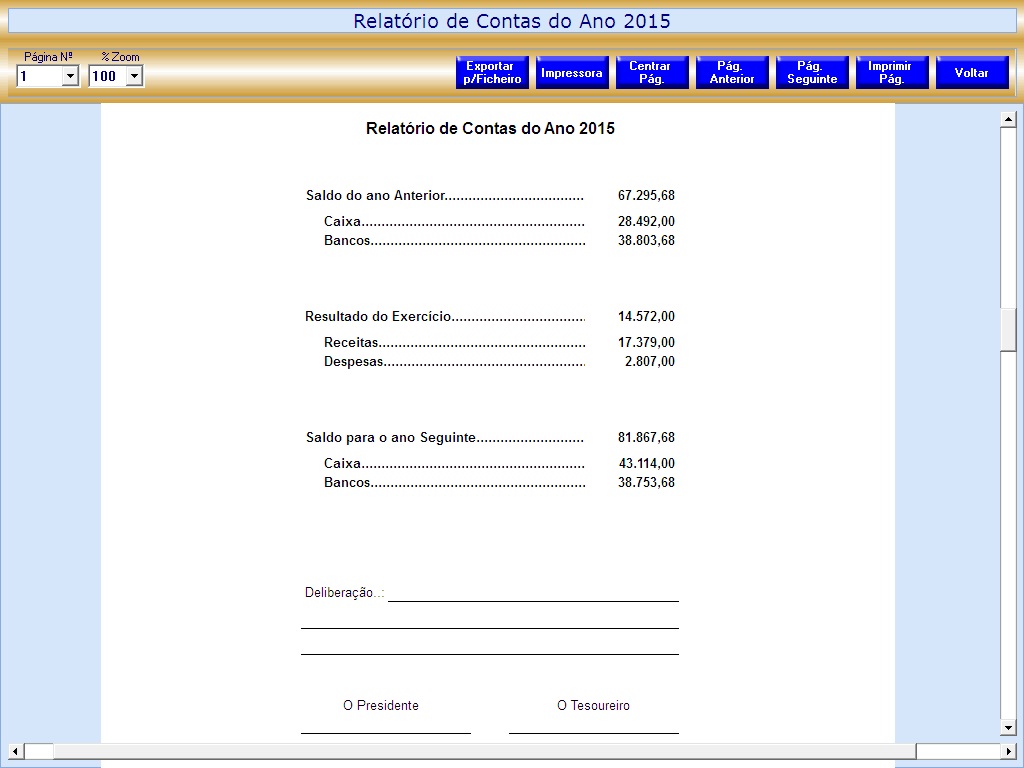Click the Deliberação signature line
Viewport: 1024px width, 768px height.
pos(533,598)
